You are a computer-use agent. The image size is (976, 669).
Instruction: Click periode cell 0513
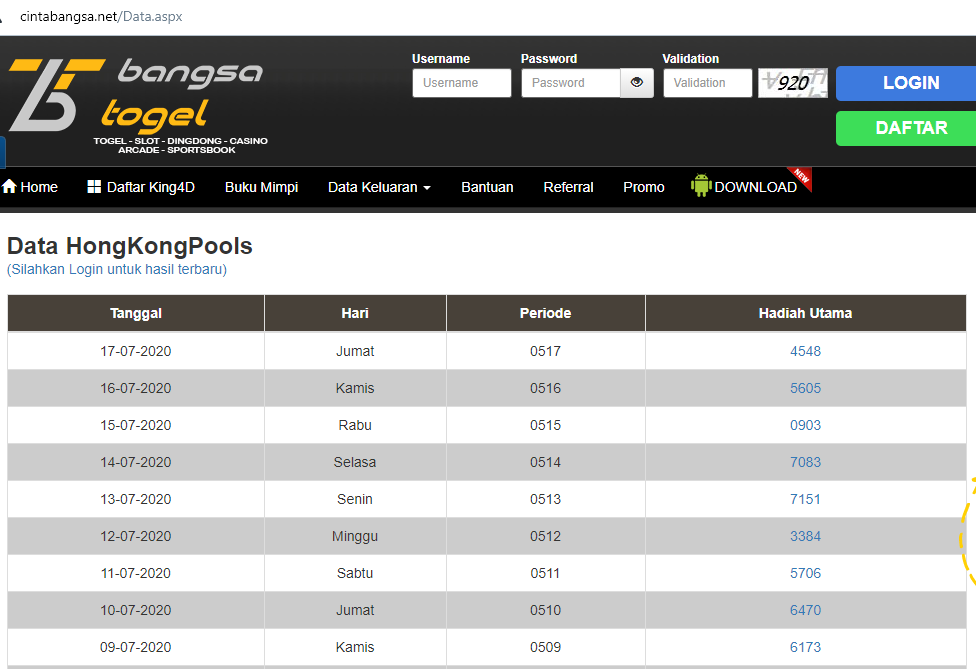pyautogui.click(x=545, y=499)
